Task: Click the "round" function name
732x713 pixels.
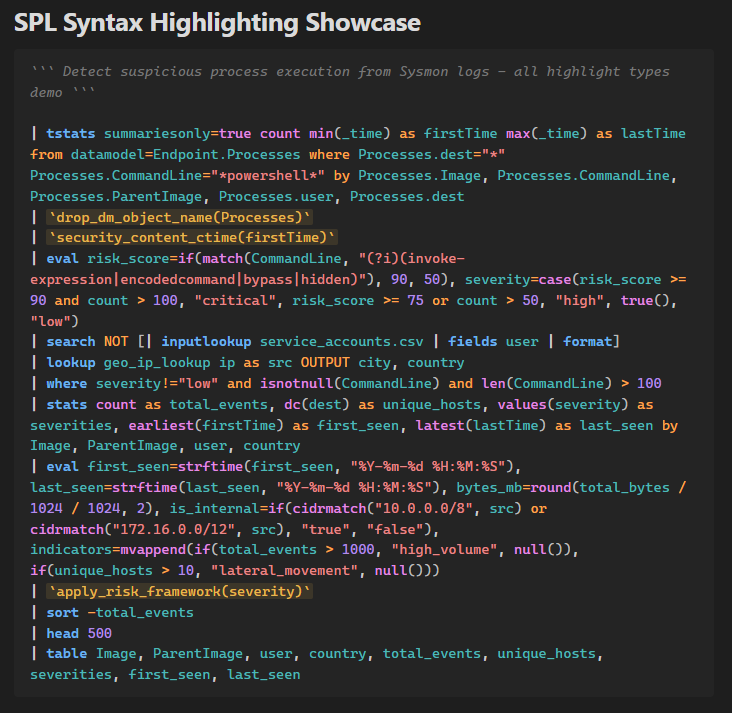Action: [x=550, y=487]
